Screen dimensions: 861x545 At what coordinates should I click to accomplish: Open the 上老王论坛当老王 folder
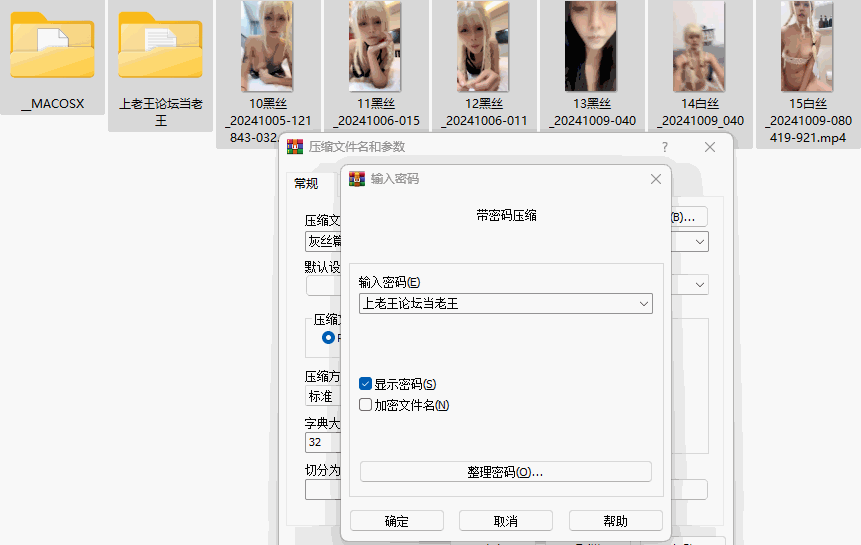[160, 47]
